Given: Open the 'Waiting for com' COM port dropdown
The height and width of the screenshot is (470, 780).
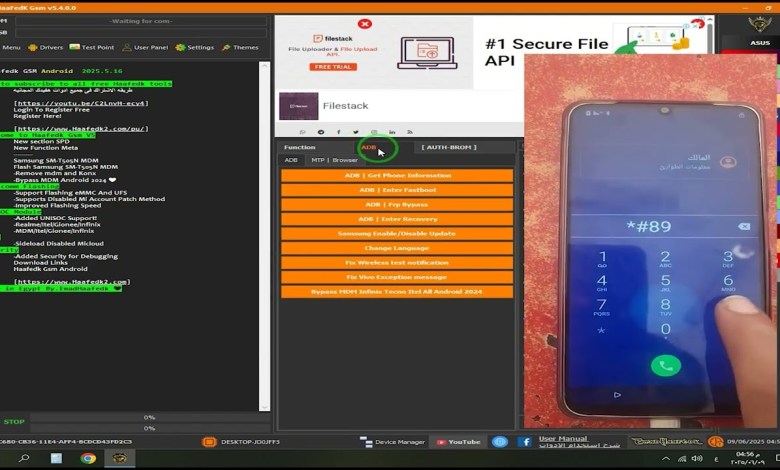Looking at the screenshot, I should pos(141,21).
